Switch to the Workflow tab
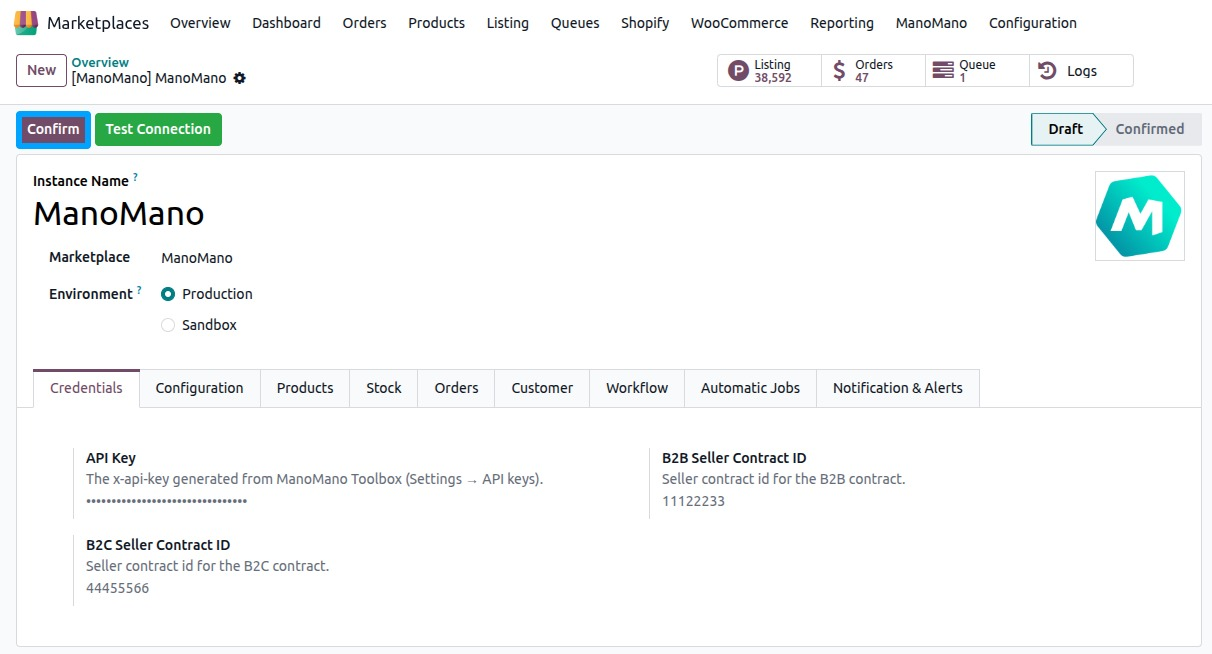The height and width of the screenshot is (654, 1212). tap(637, 388)
